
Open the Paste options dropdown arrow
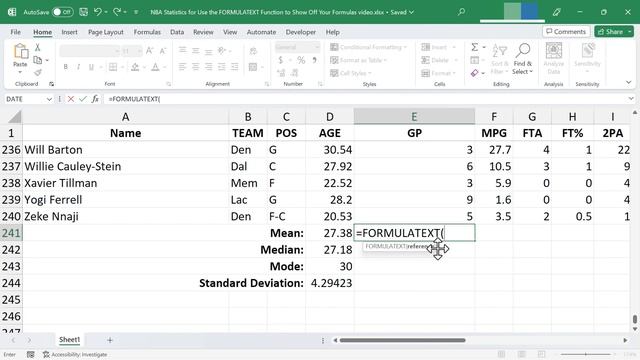click(x=20, y=72)
